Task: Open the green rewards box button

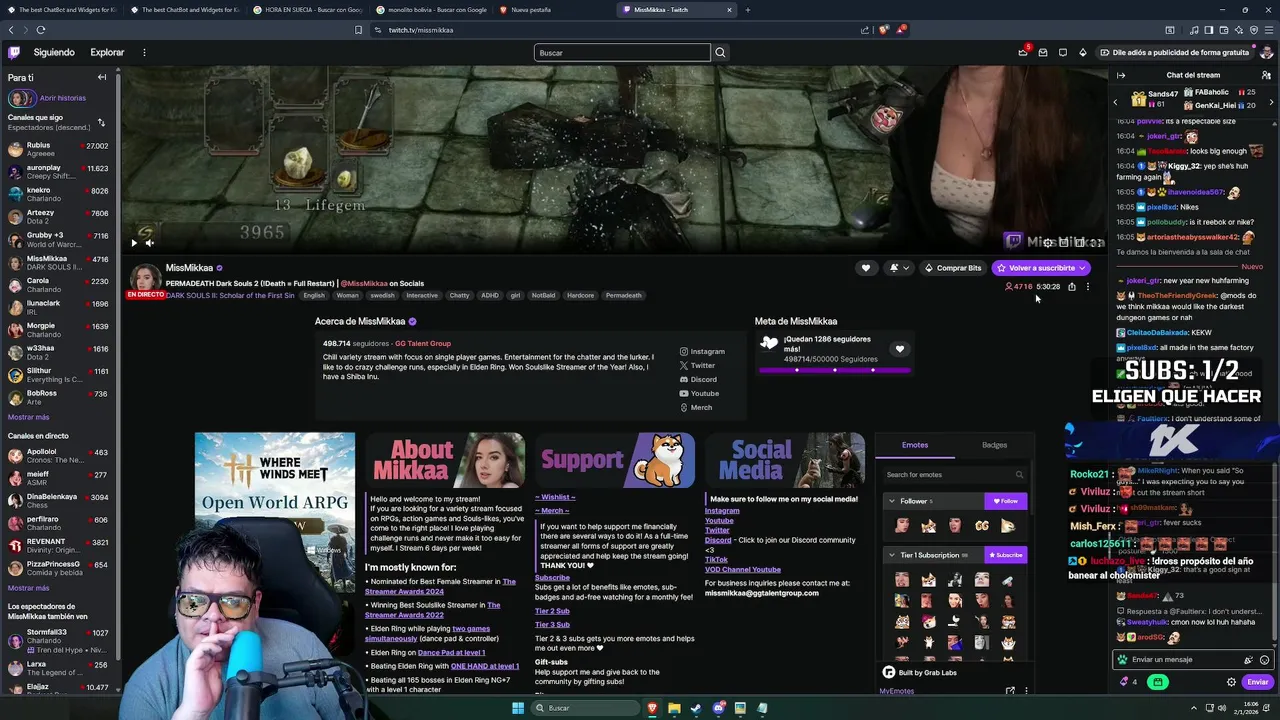Action: point(1157,682)
